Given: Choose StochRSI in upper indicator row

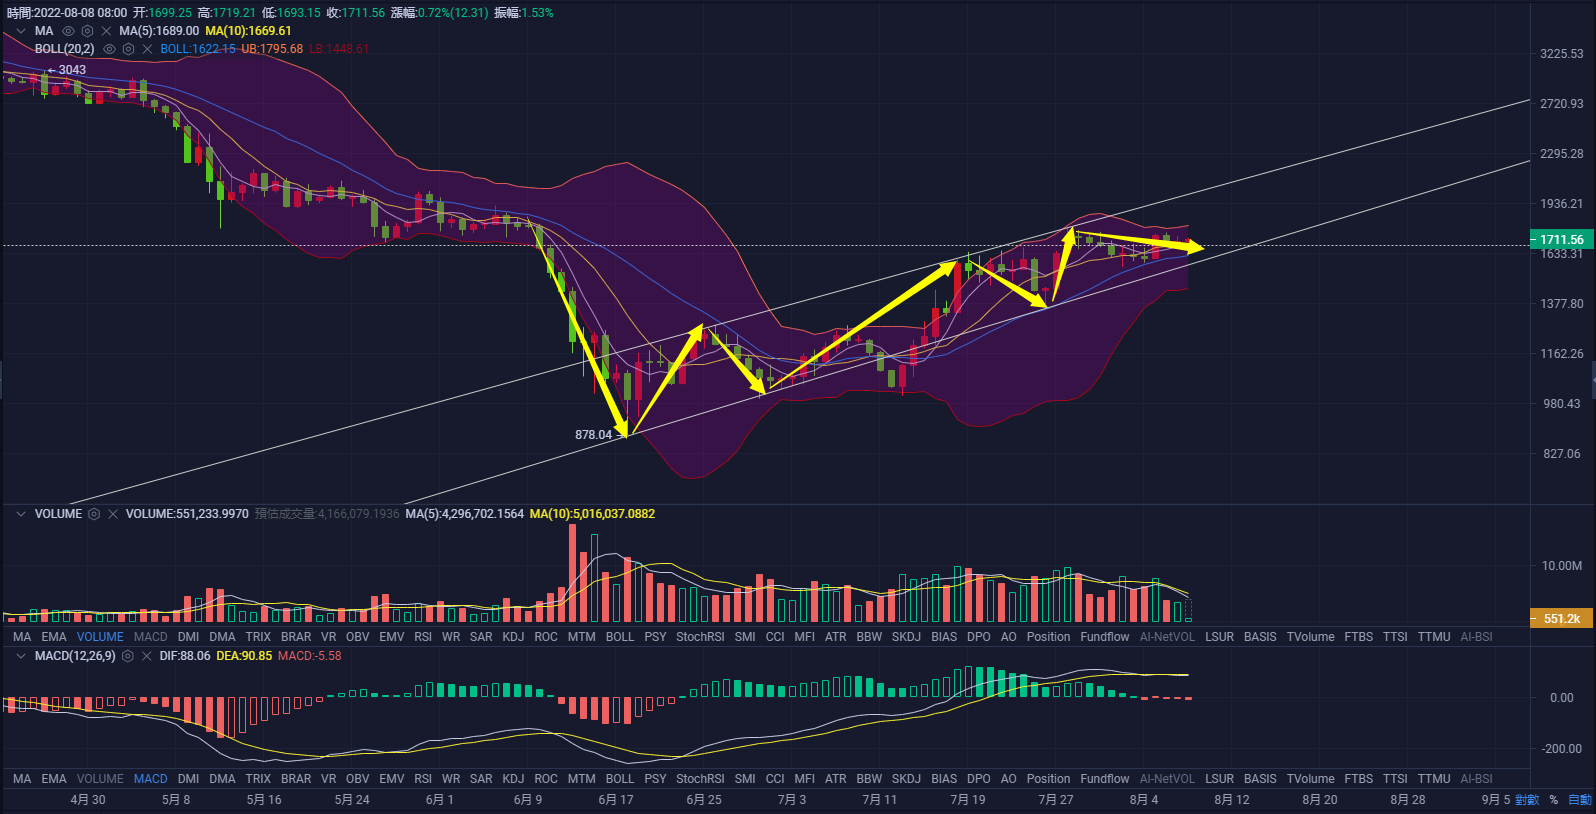Looking at the screenshot, I should click(x=700, y=637).
